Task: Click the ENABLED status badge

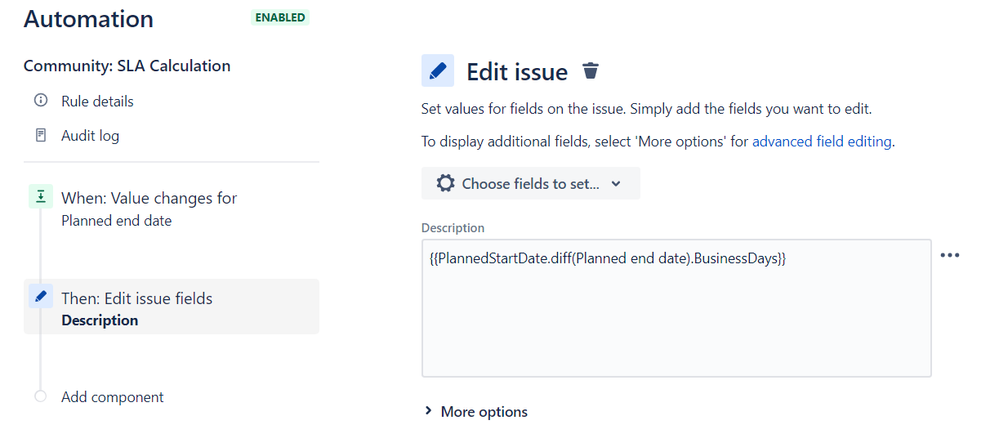Action: [x=280, y=18]
